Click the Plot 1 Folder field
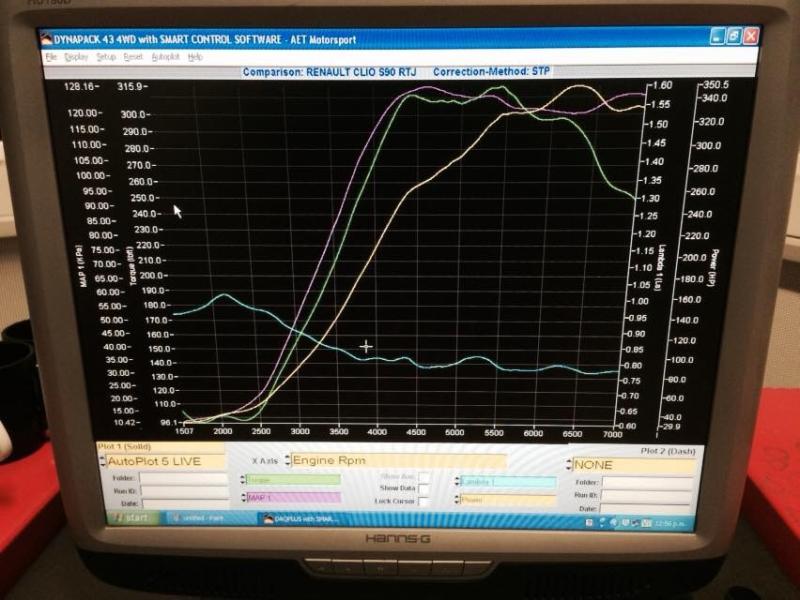Image resolution: width=800 pixels, height=600 pixels. (x=184, y=478)
